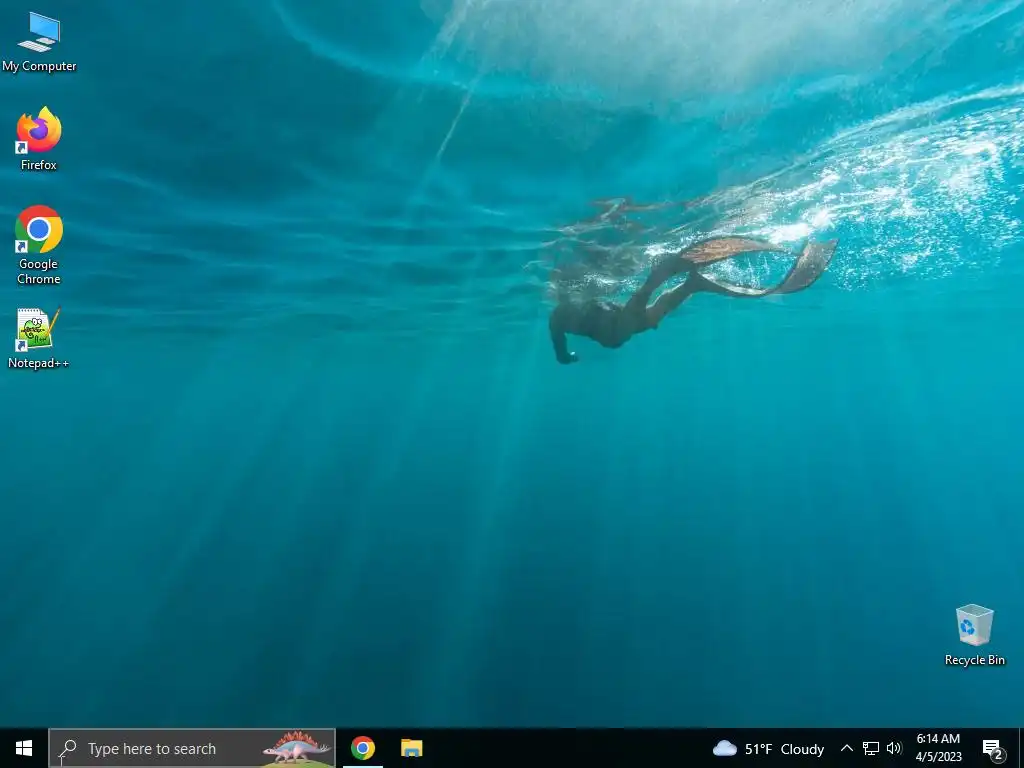This screenshot has height=768, width=1024.
Task: Open the notification Action Center icon
Action: tap(993, 749)
